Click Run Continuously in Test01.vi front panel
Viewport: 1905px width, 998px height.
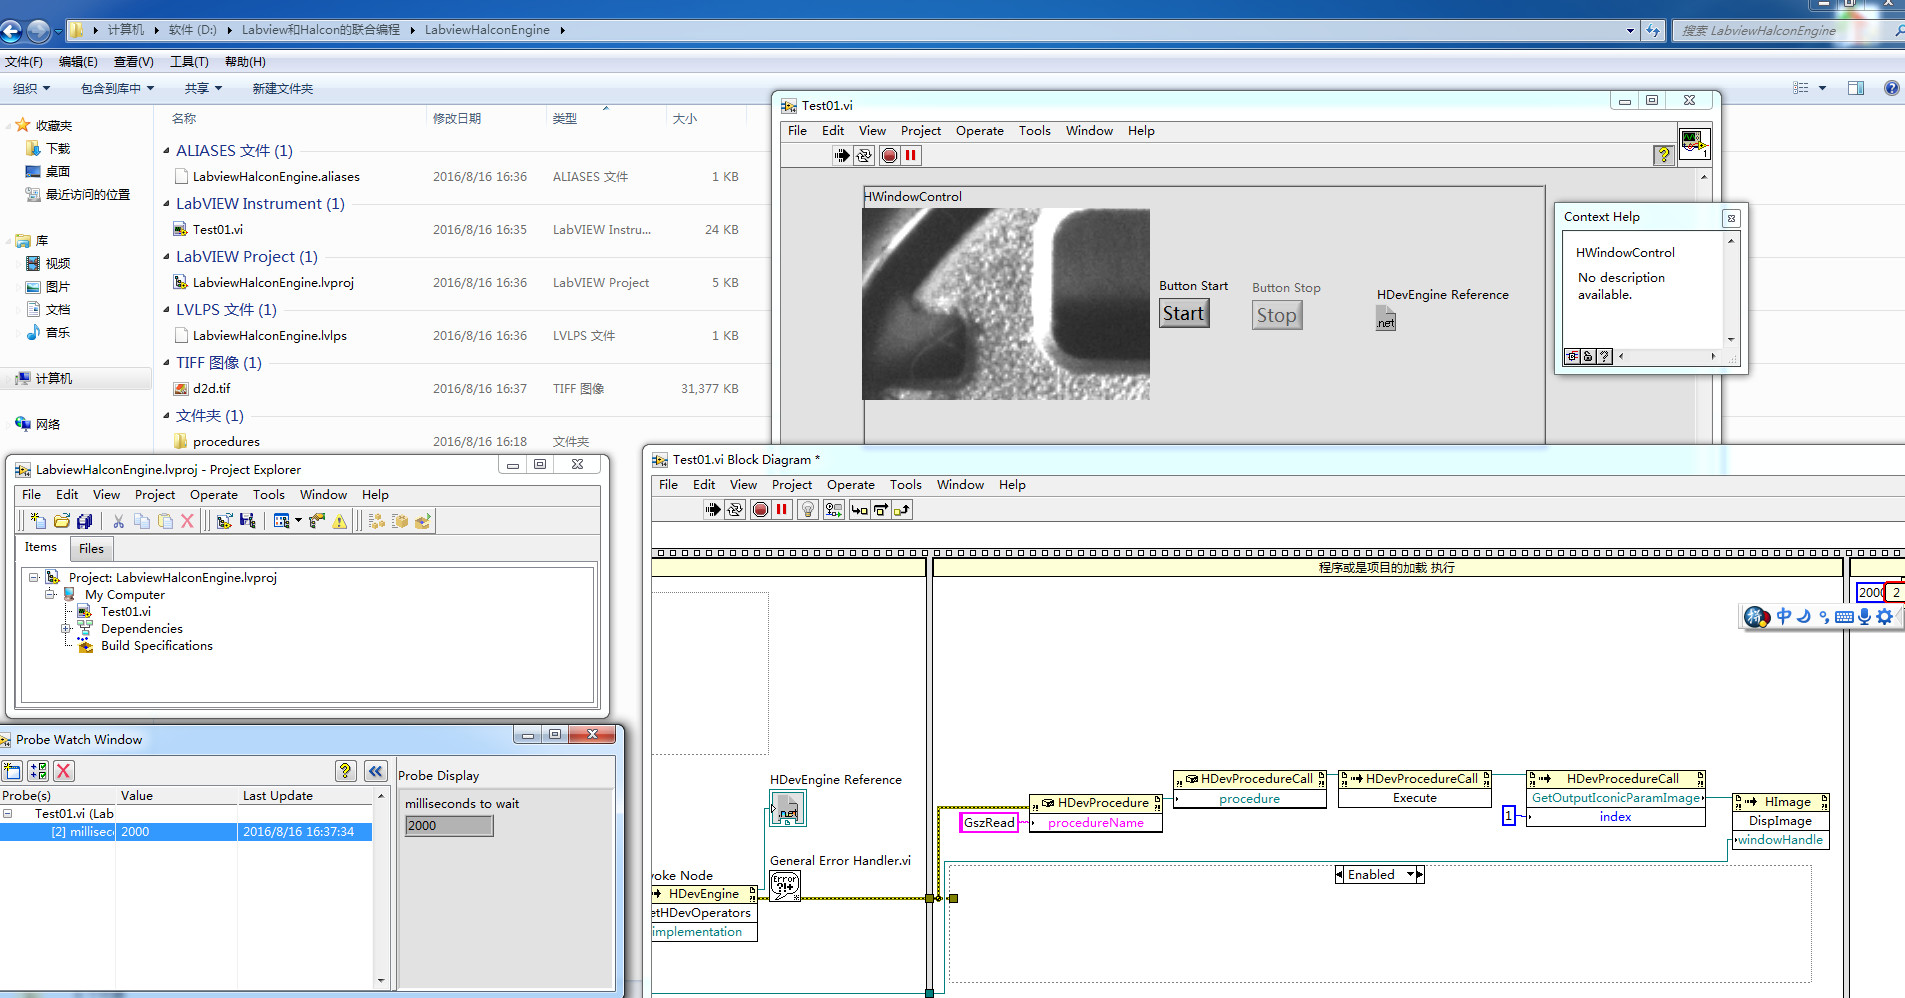(864, 155)
